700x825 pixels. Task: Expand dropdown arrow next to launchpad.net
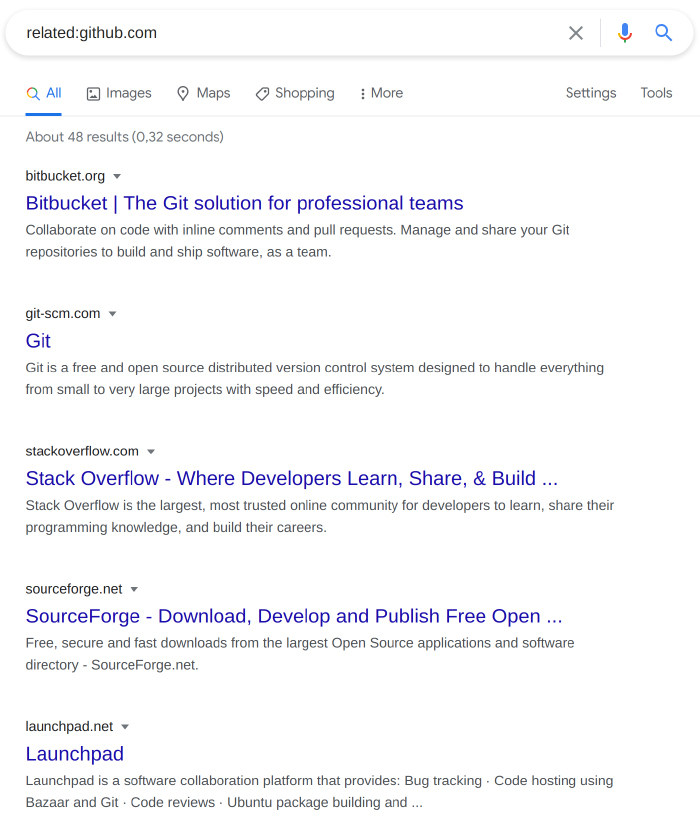(x=125, y=727)
